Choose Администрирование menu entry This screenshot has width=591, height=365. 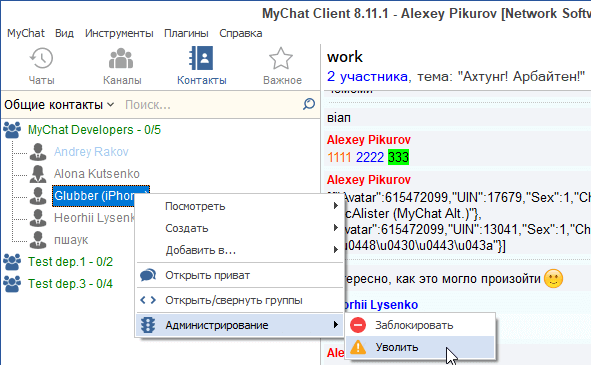coord(240,325)
